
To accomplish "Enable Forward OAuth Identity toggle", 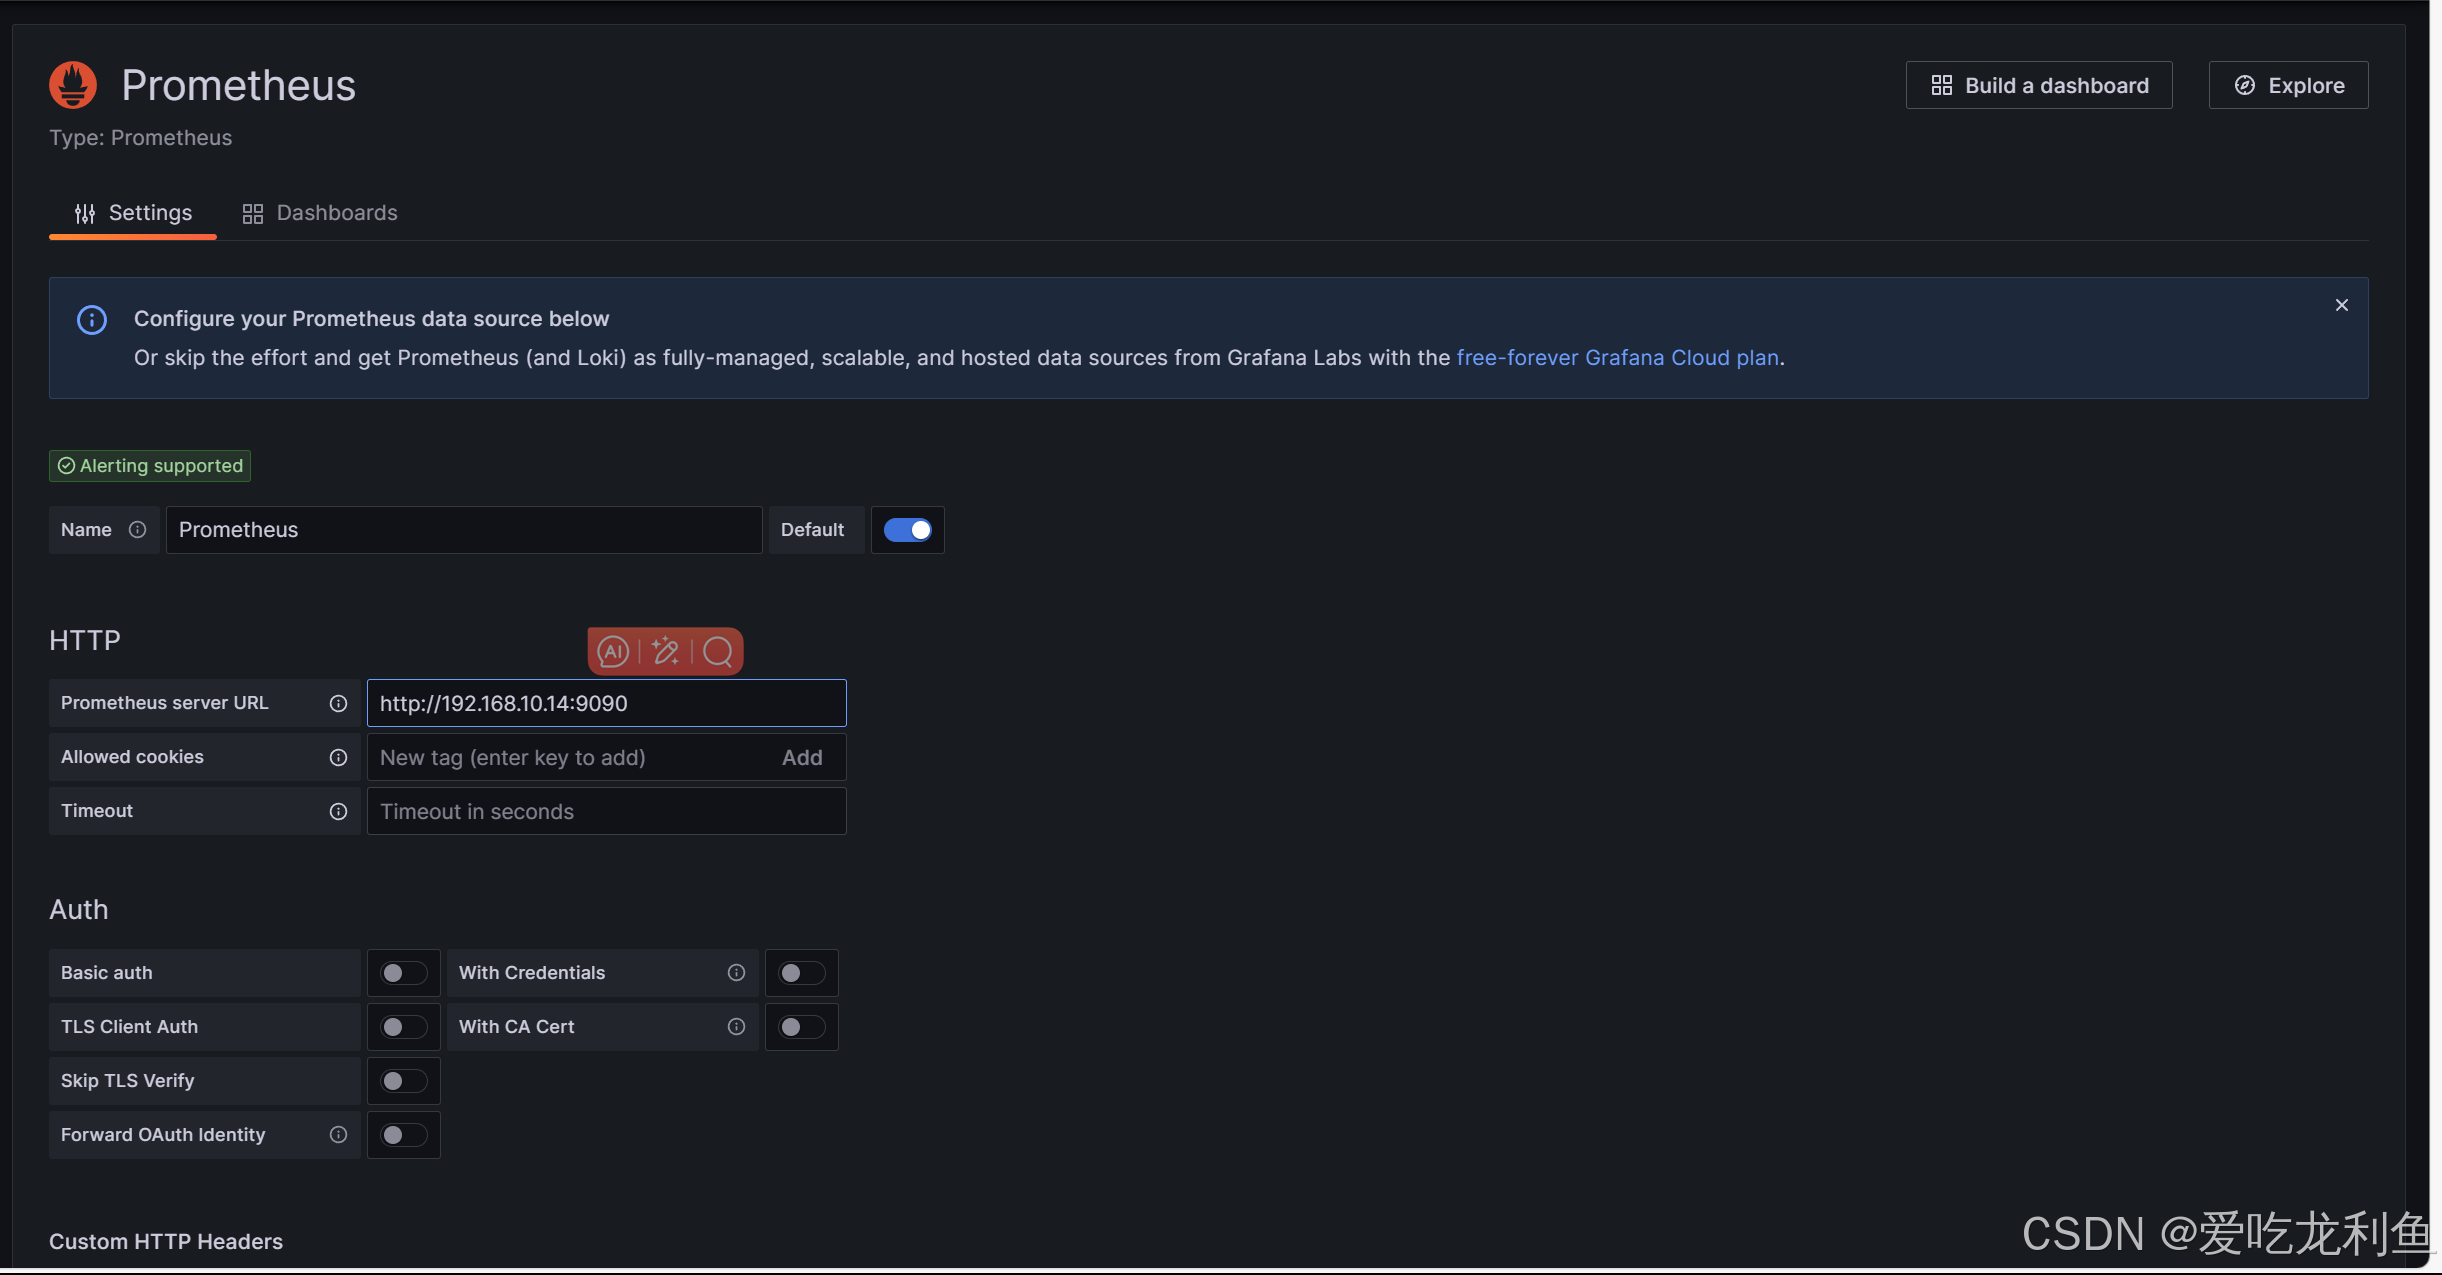I will point(403,1135).
